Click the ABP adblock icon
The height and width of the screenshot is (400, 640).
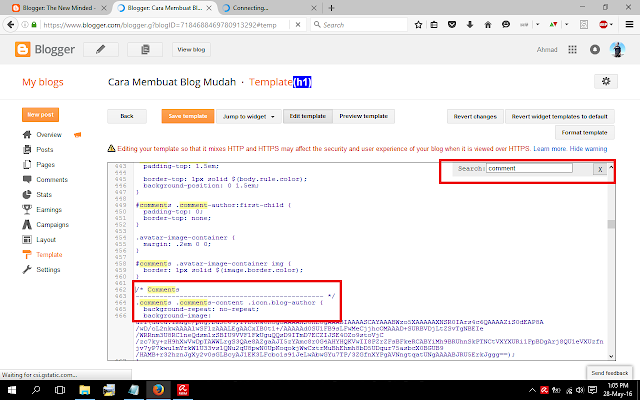pos(603,25)
